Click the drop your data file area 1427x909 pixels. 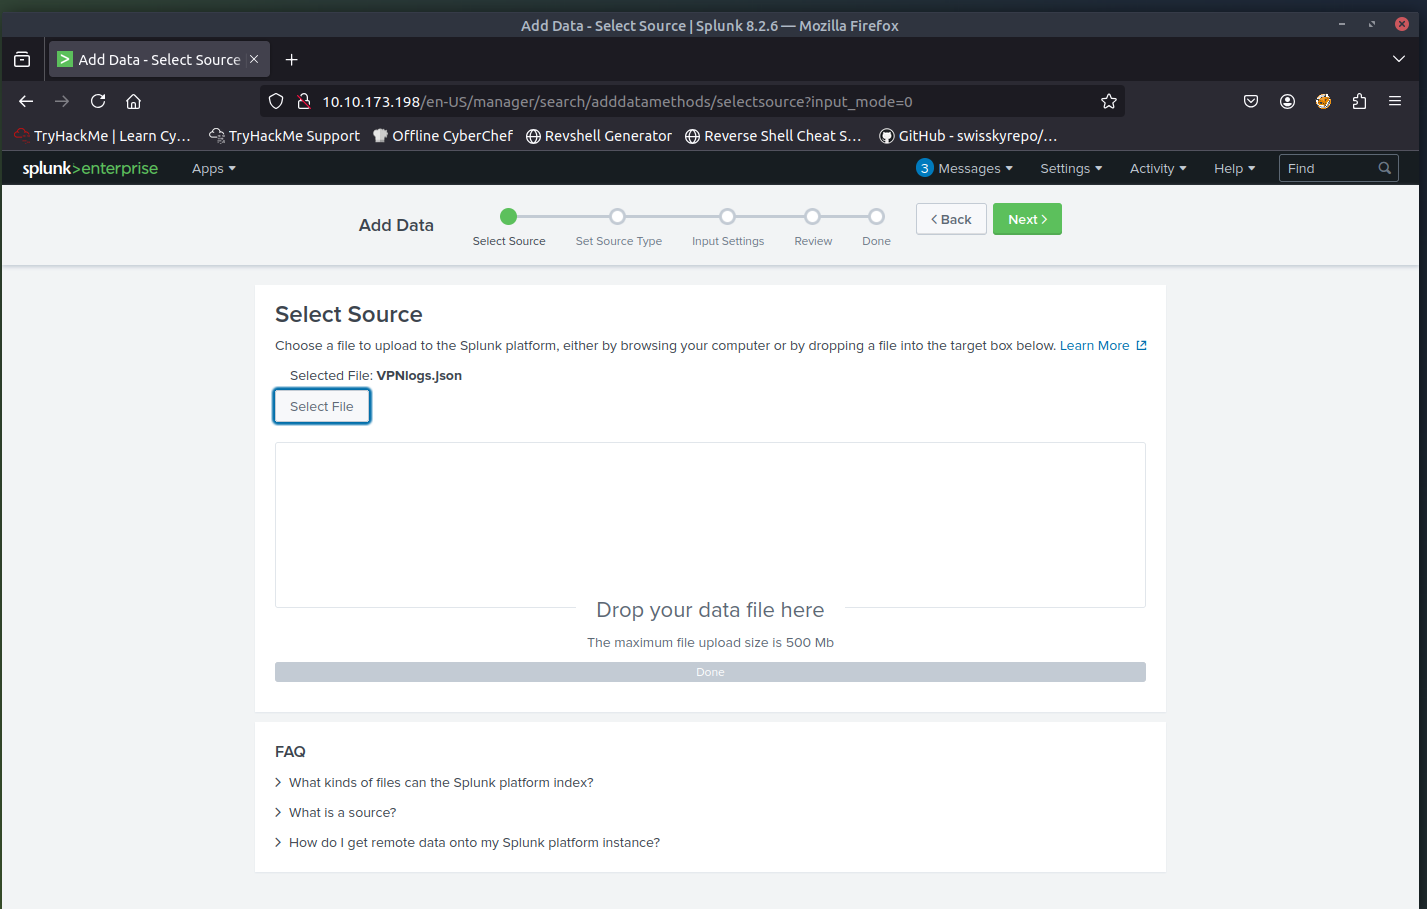click(710, 525)
